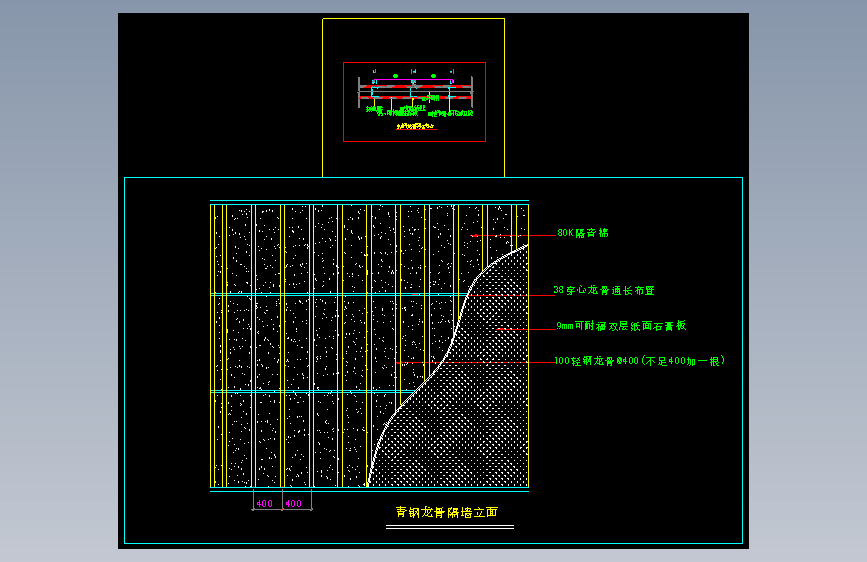
Task: Select the left '400' dimension value
Action: 264,503
